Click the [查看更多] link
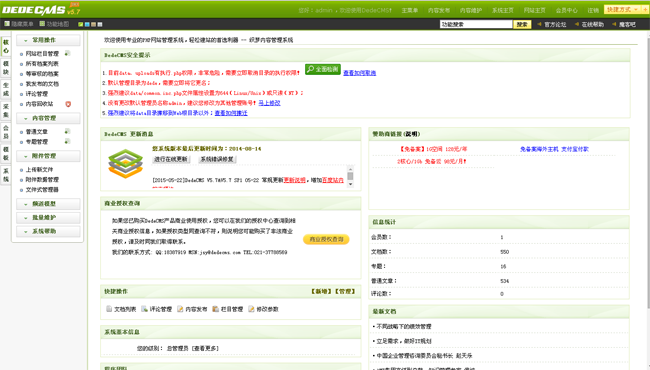650x370 pixels. tap(205, 348)
